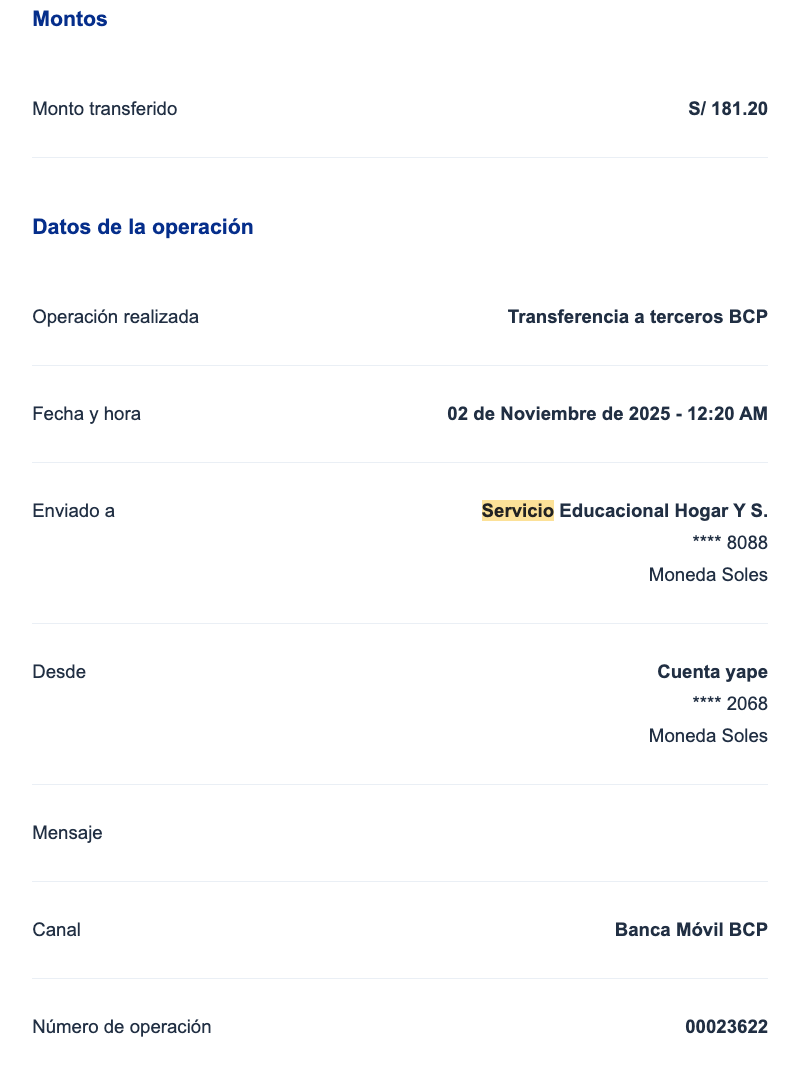This screenshot has height=1070, width=802.
Task: Select the Monto transferido label
Action: coord(105,109)
